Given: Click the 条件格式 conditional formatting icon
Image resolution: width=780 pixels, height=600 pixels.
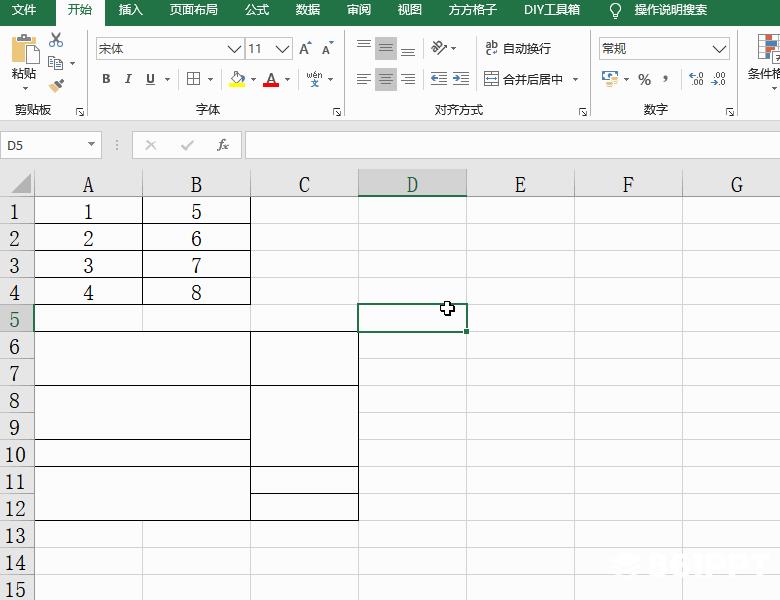Looking at the screenshot, I should click(768, 48).
